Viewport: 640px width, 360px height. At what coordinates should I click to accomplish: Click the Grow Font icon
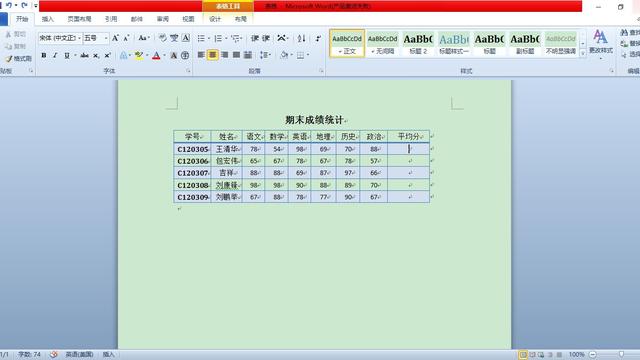pos(115,38)
